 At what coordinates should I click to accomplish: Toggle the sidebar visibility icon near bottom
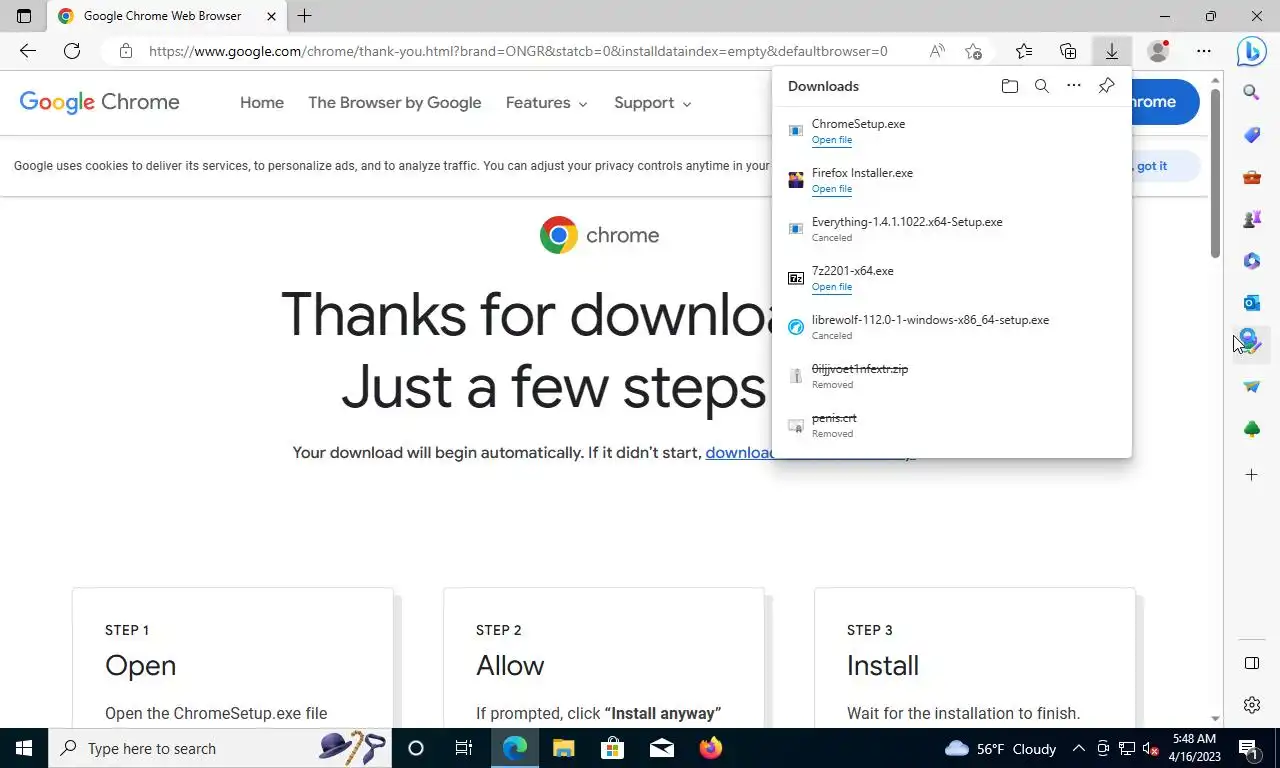(x=1252, y=663)
